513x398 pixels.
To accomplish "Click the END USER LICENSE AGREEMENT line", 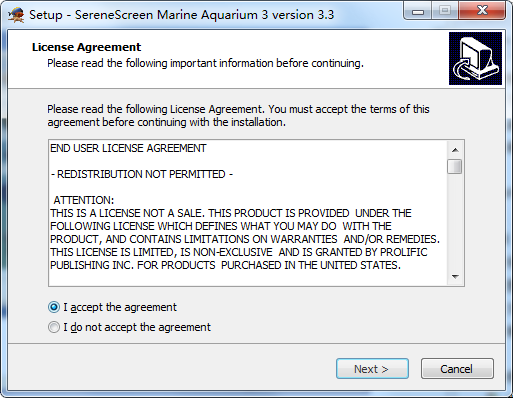I will tap(128, 148).
